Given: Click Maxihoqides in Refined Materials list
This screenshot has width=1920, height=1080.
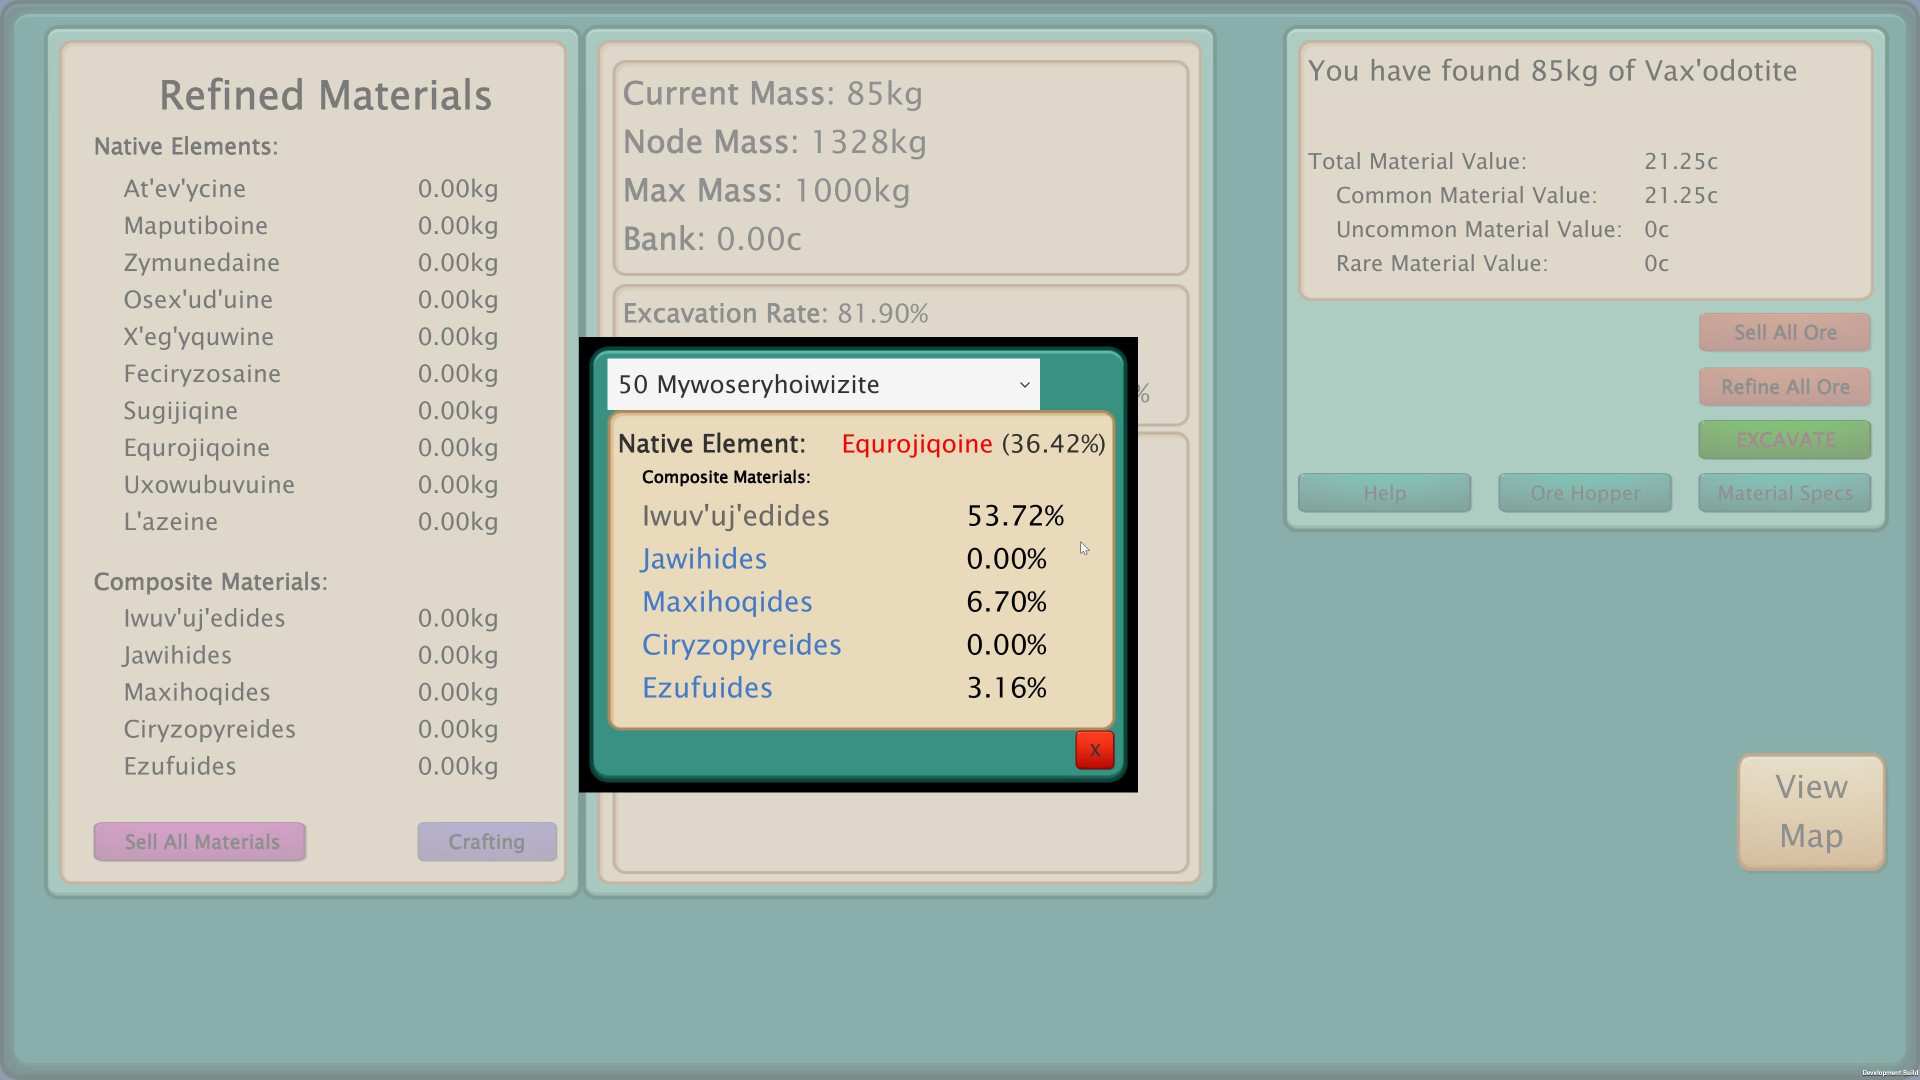Looking at the screenshot, I should click(196, 693).
